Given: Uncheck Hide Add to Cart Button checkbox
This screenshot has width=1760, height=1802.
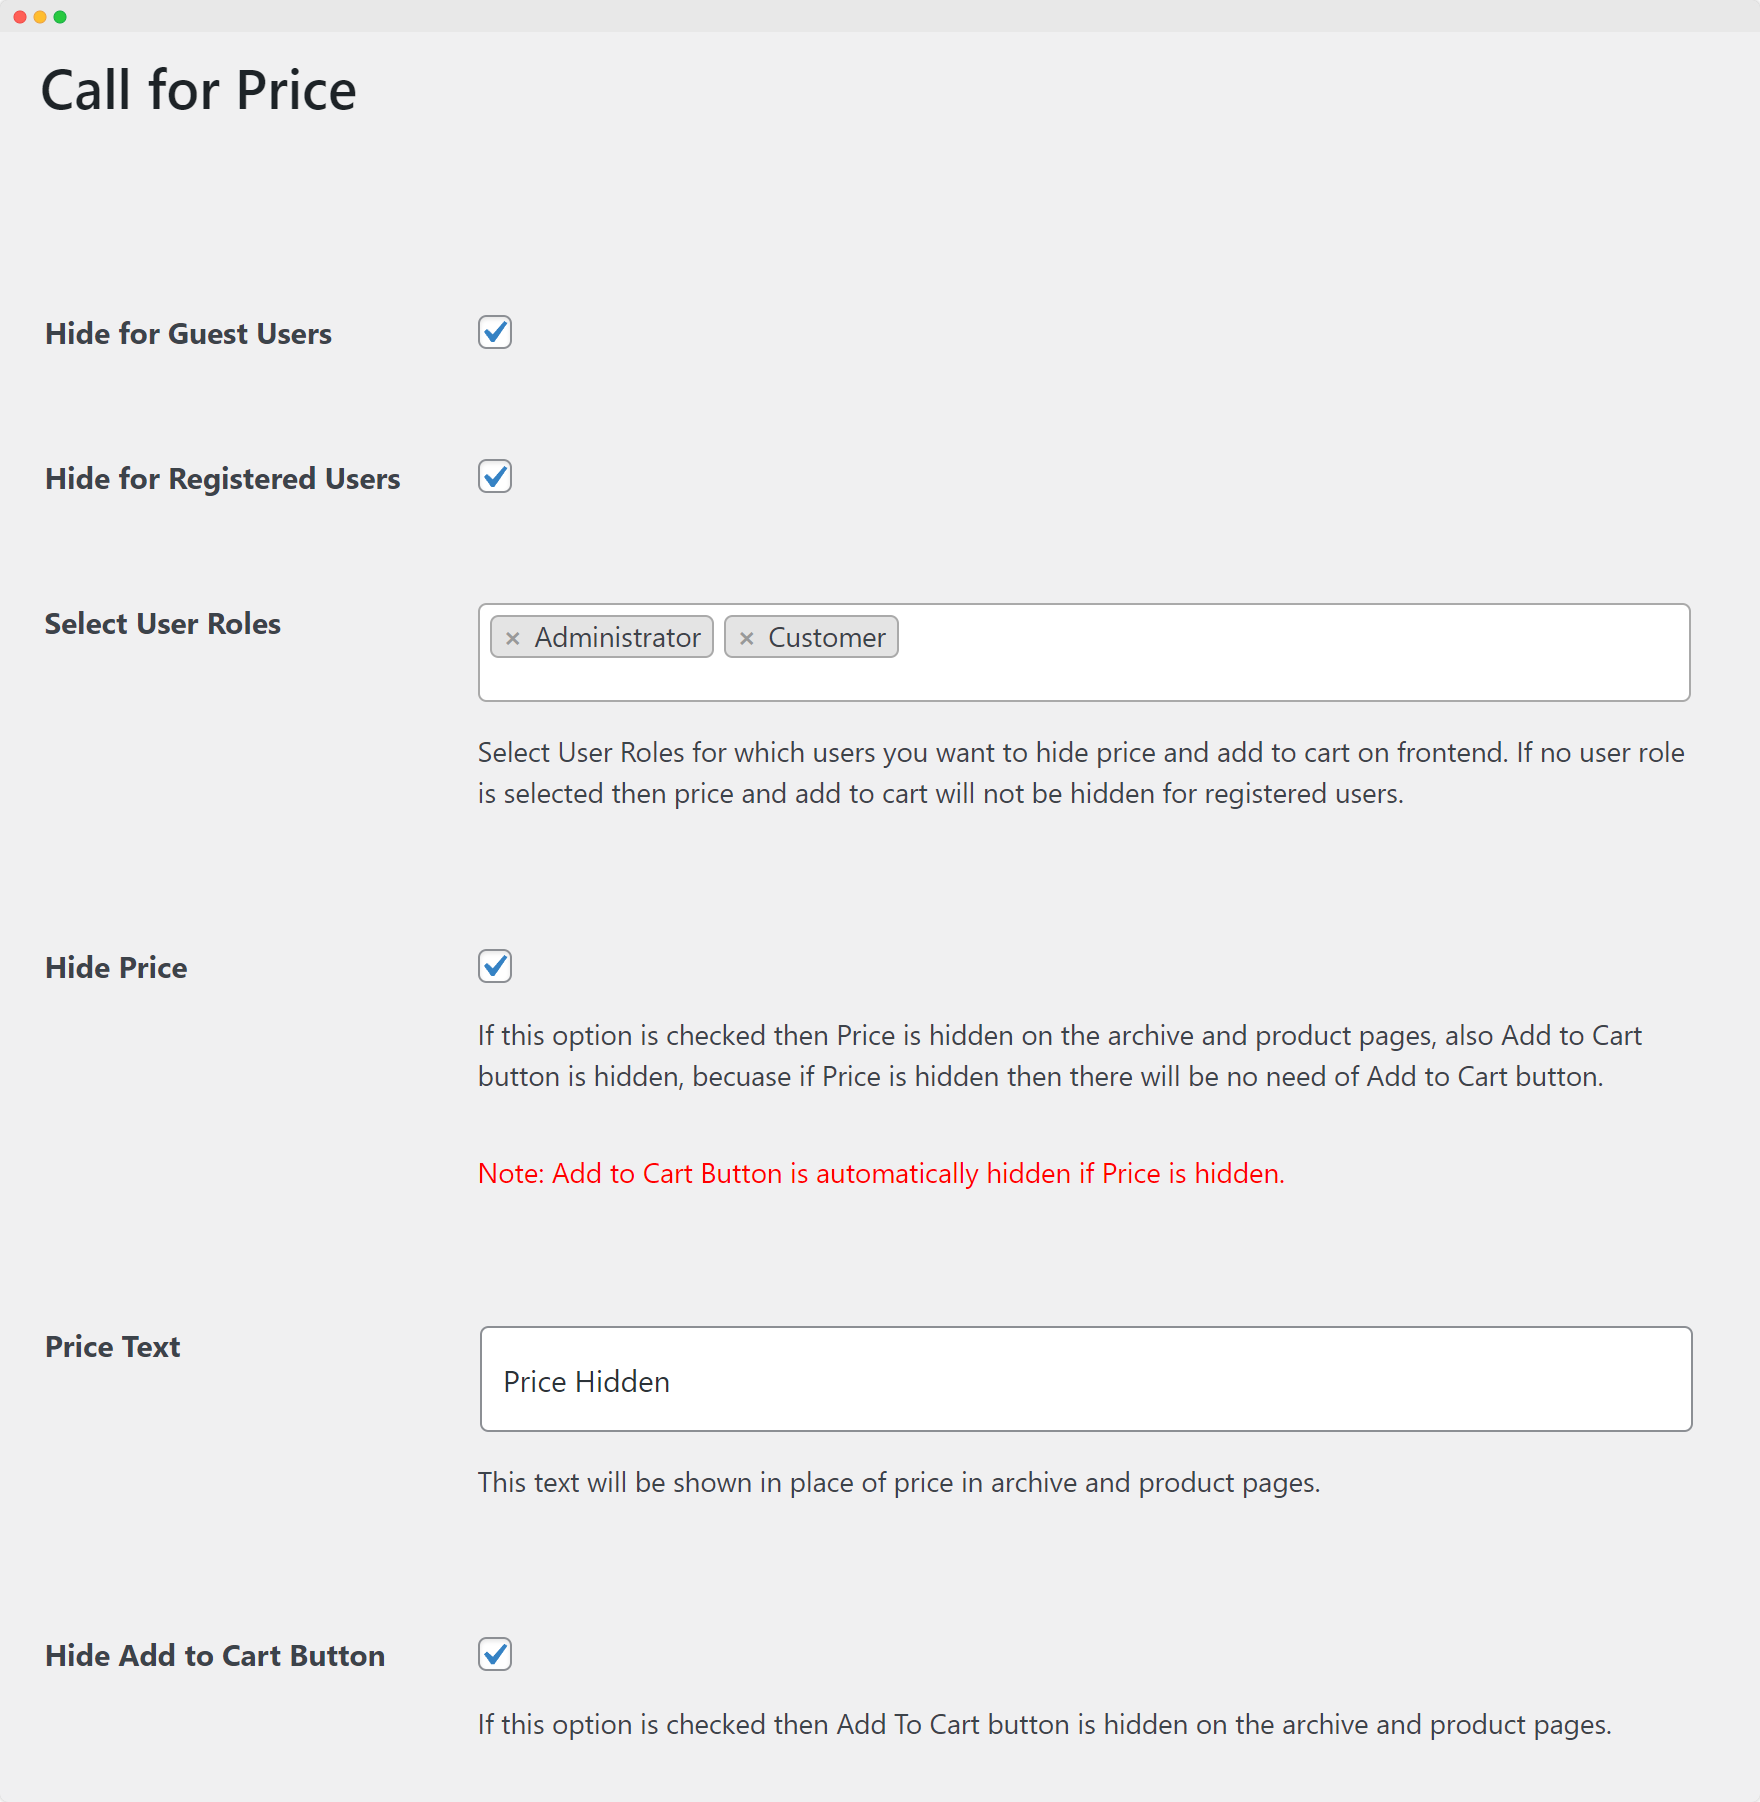Looking at the screenshot, I should [x=495, y=1654].
